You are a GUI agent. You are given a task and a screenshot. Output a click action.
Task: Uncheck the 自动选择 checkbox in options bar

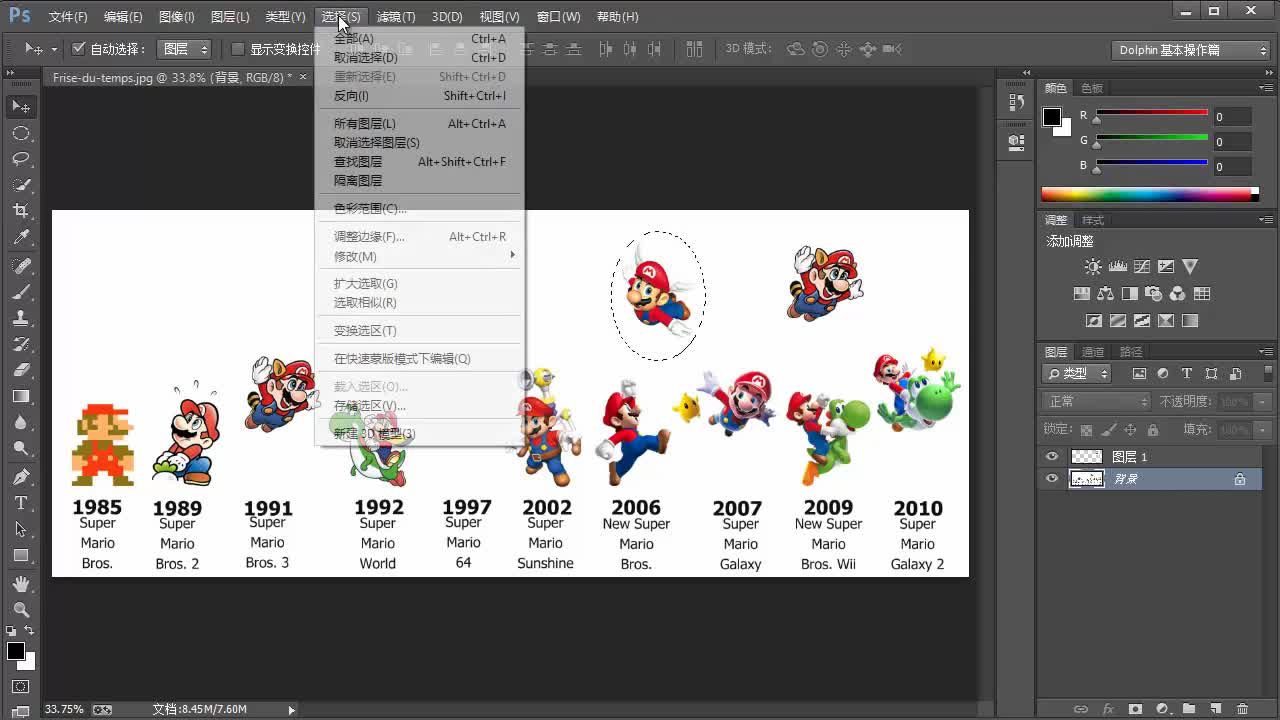[78, 48]
